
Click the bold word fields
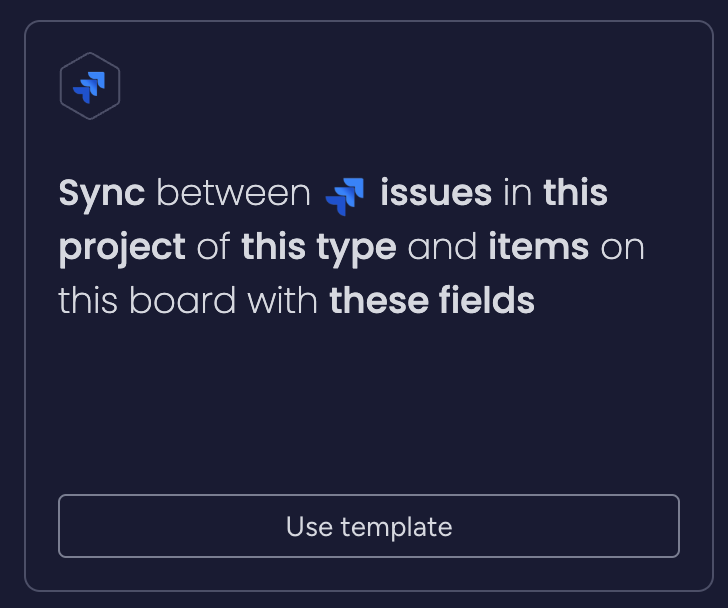(487, 300)
